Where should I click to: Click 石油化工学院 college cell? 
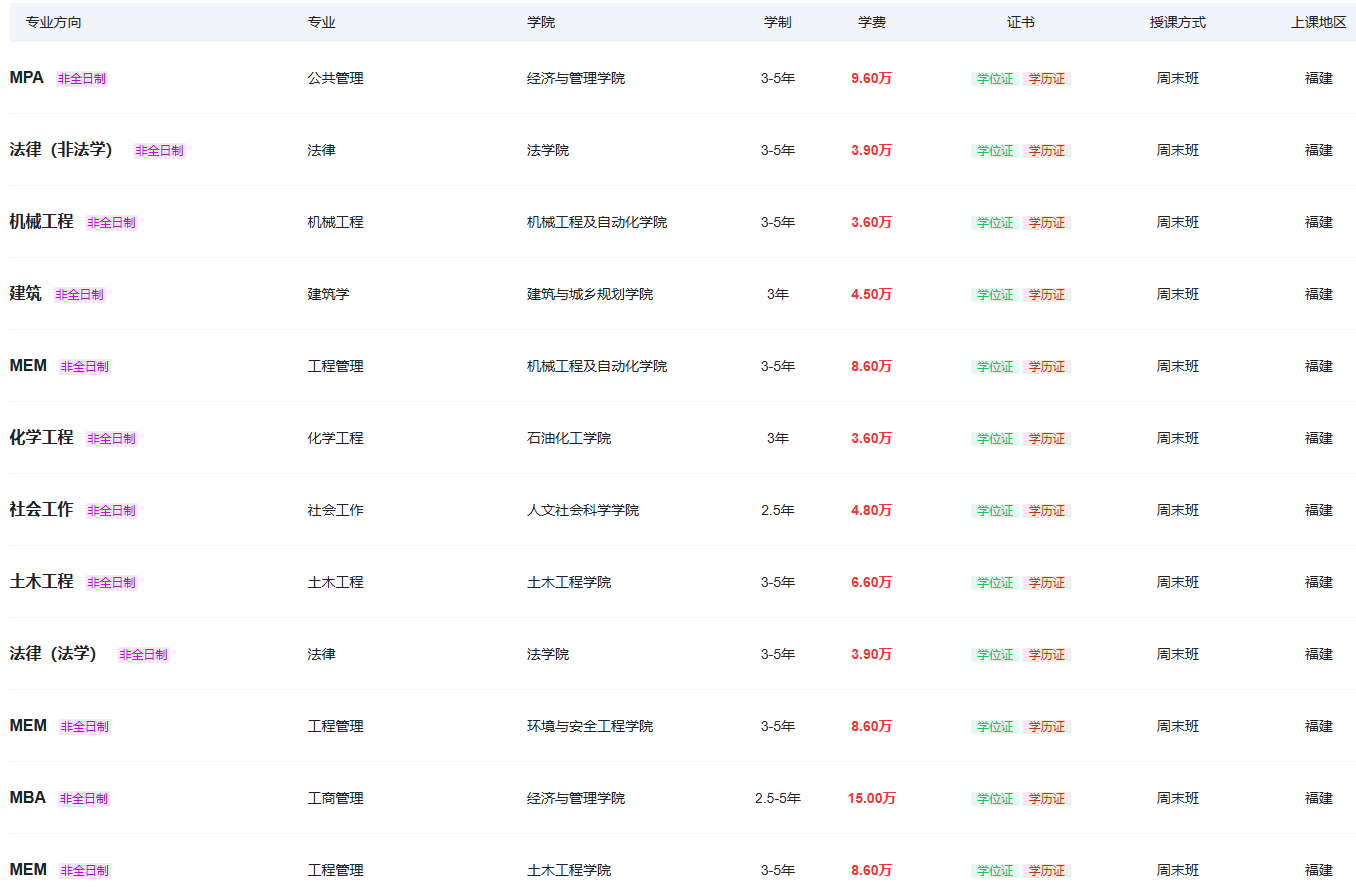pyautogui.click(x=569, y=438)
